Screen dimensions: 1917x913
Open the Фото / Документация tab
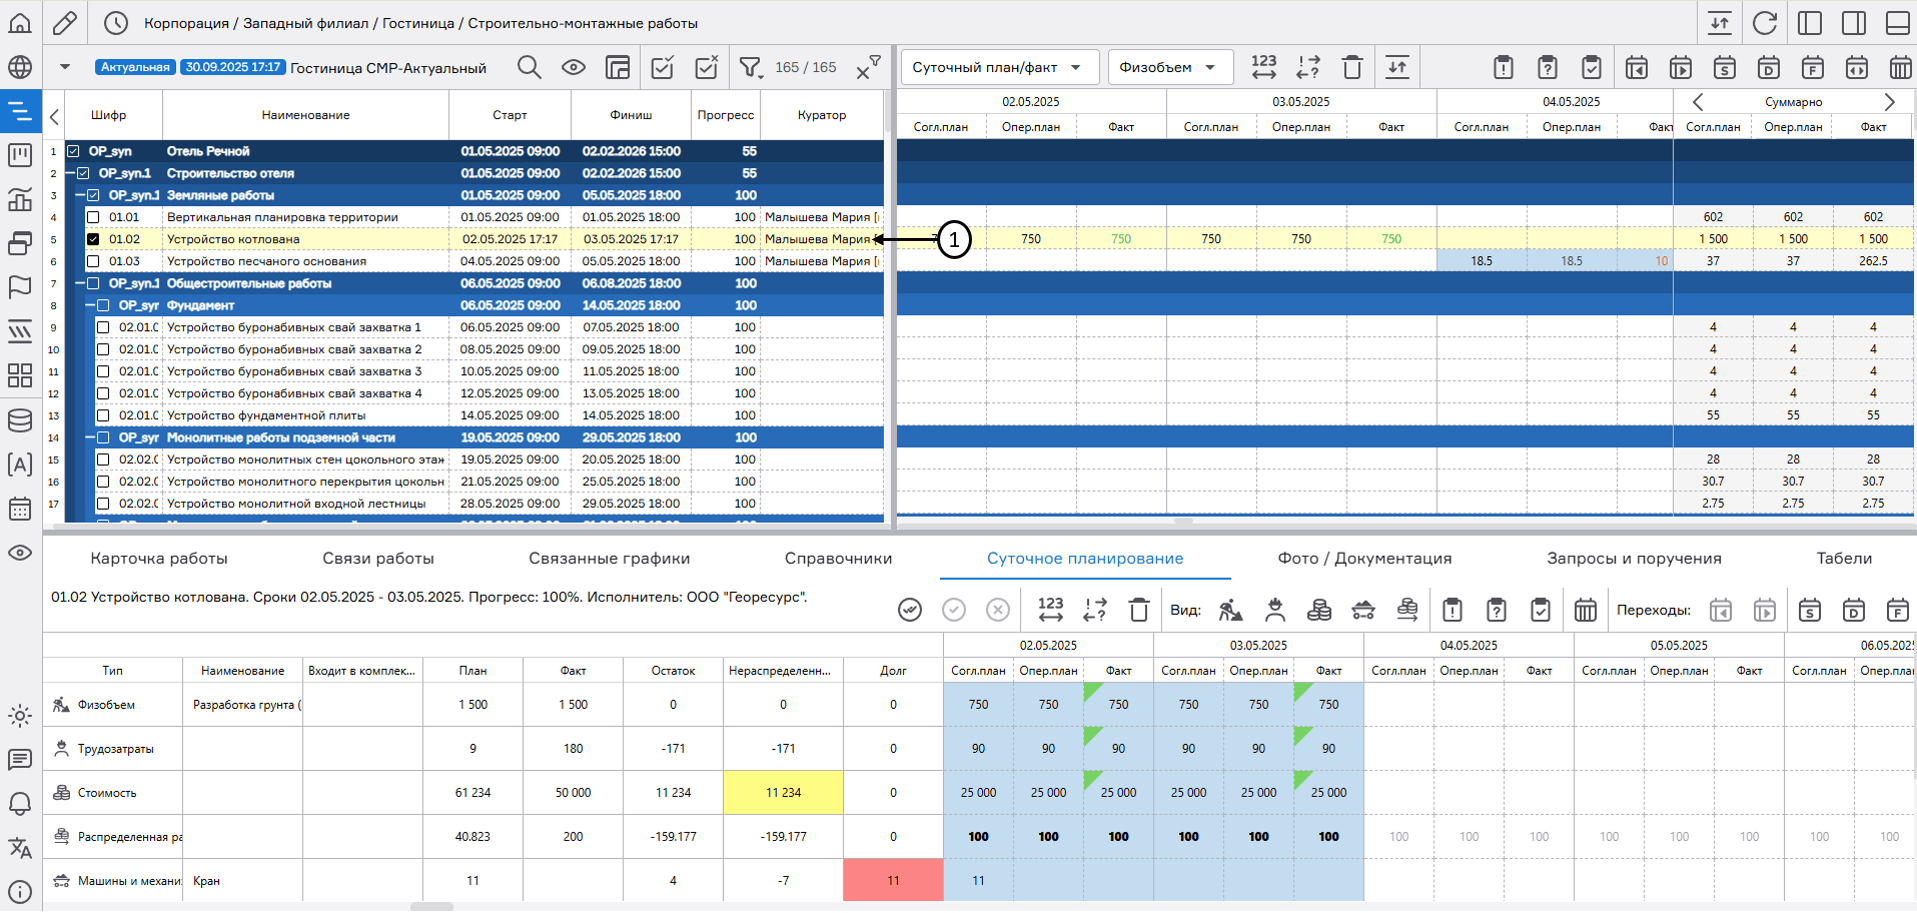(1364, 558)
